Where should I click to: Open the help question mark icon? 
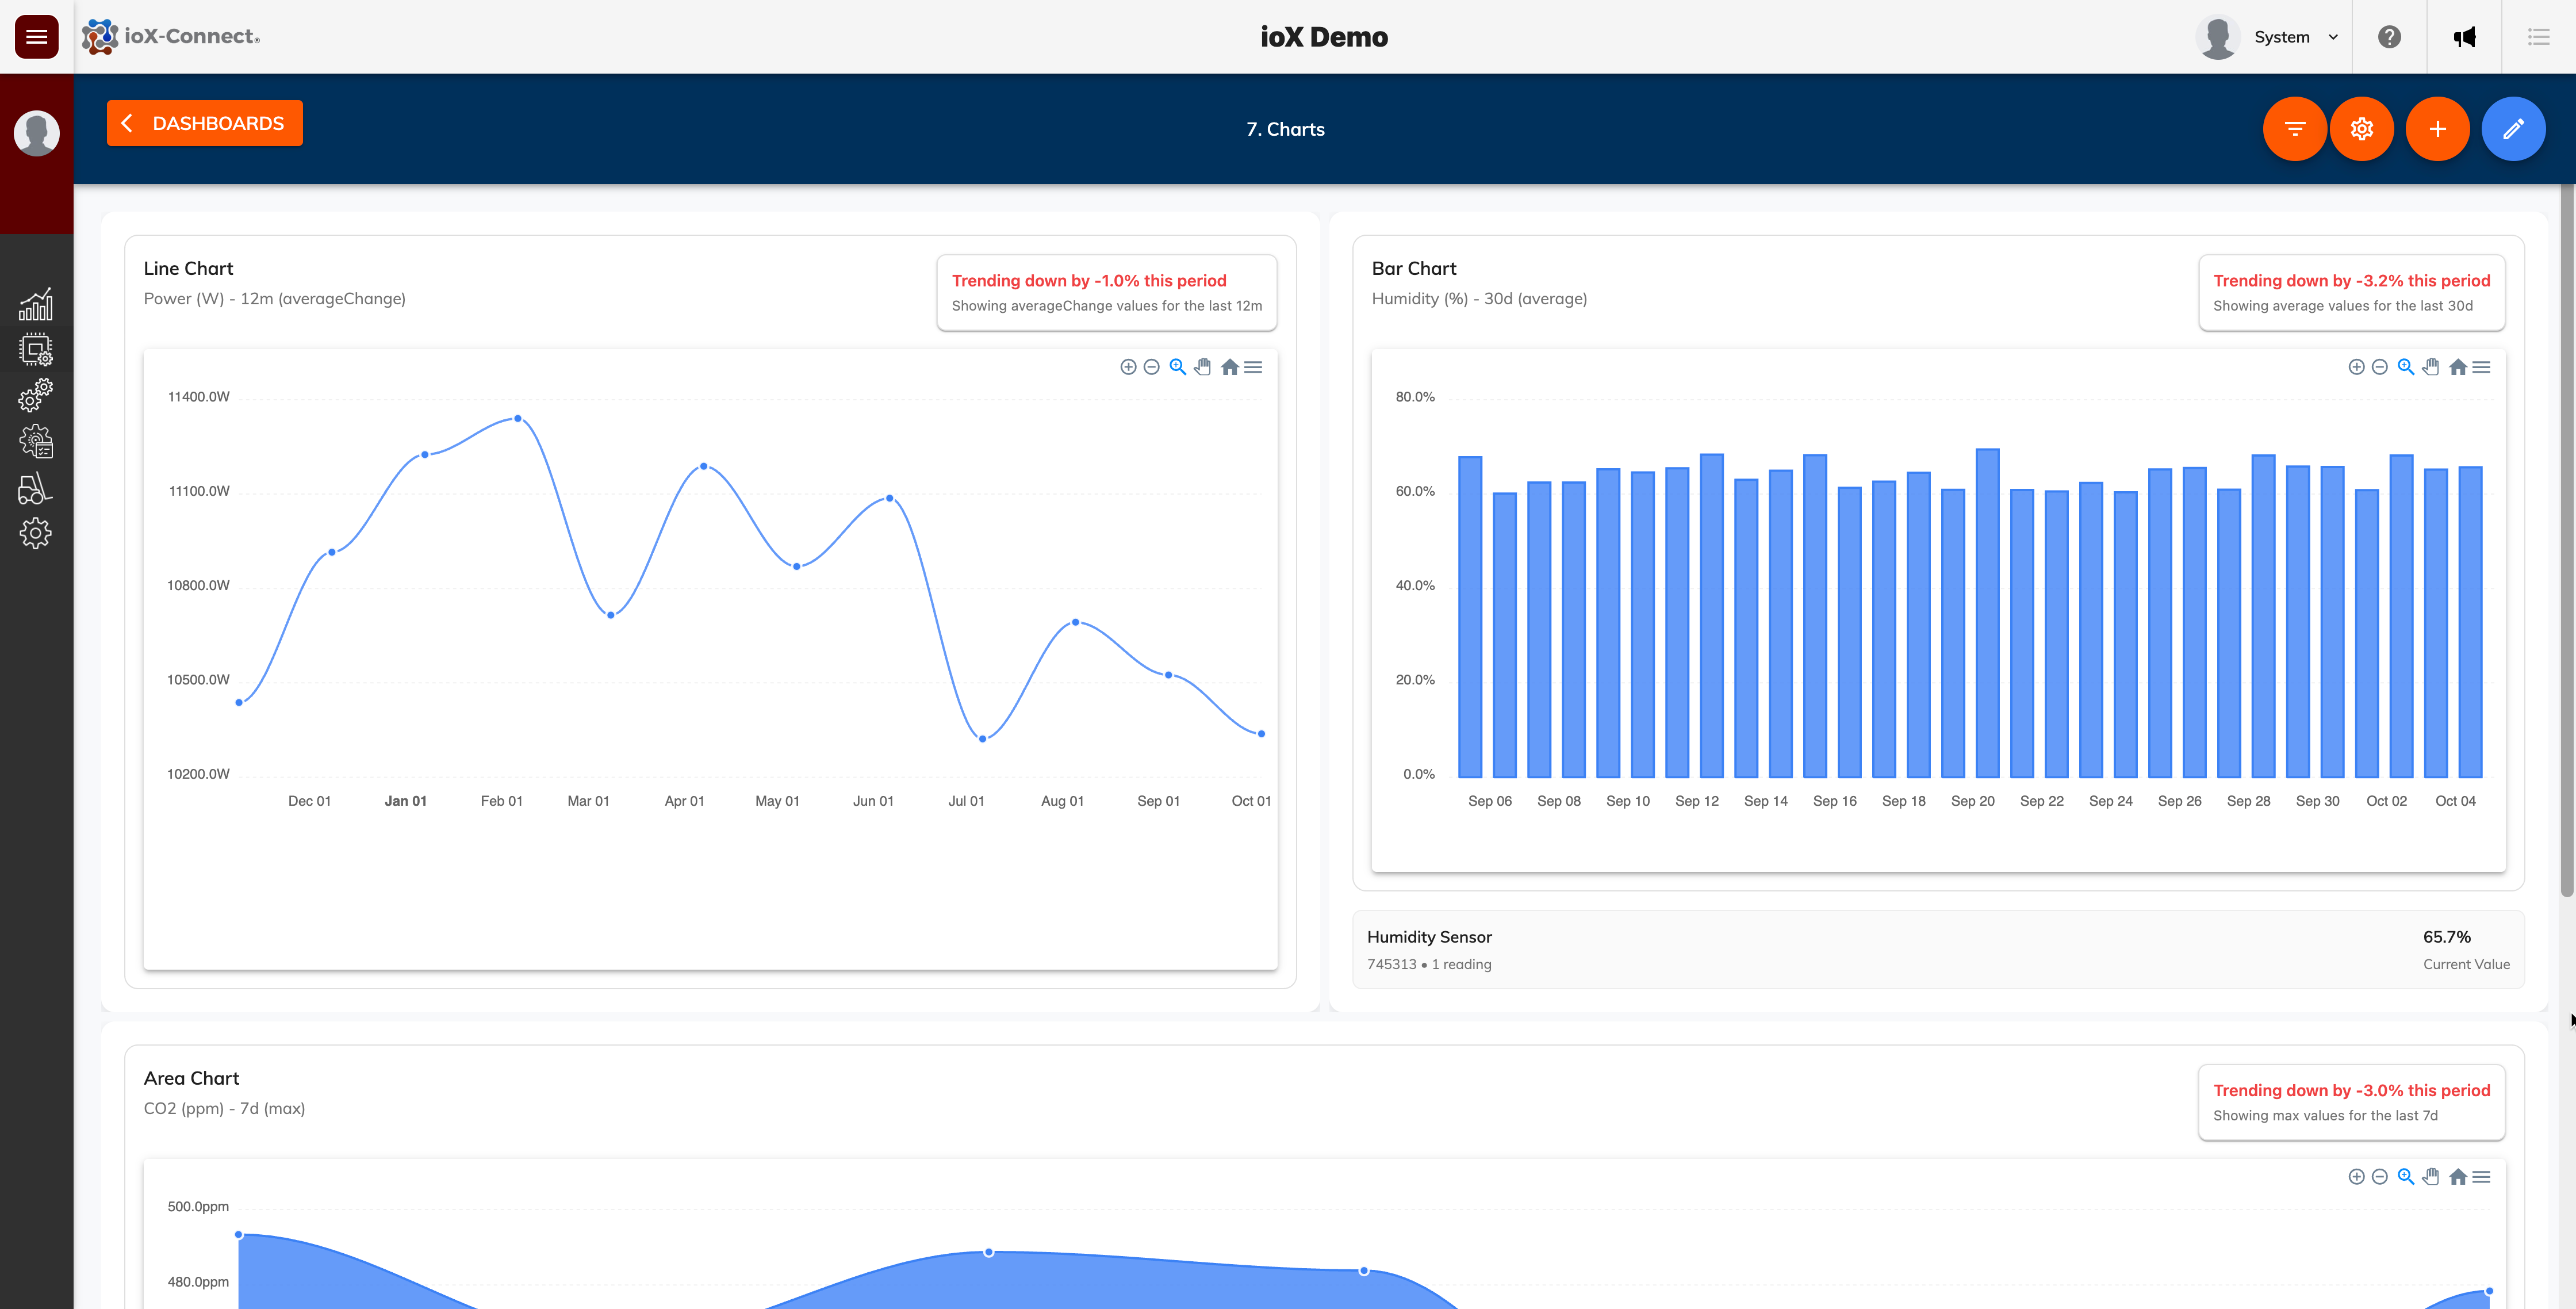(x=2389, y=37)
